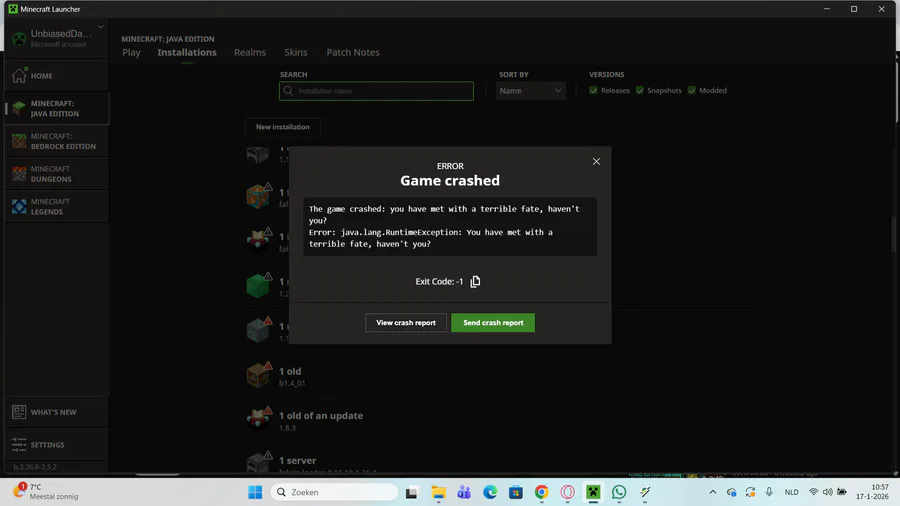Click the chest icon of '1 old' installation
900x506 pixels.
(258, 376)
